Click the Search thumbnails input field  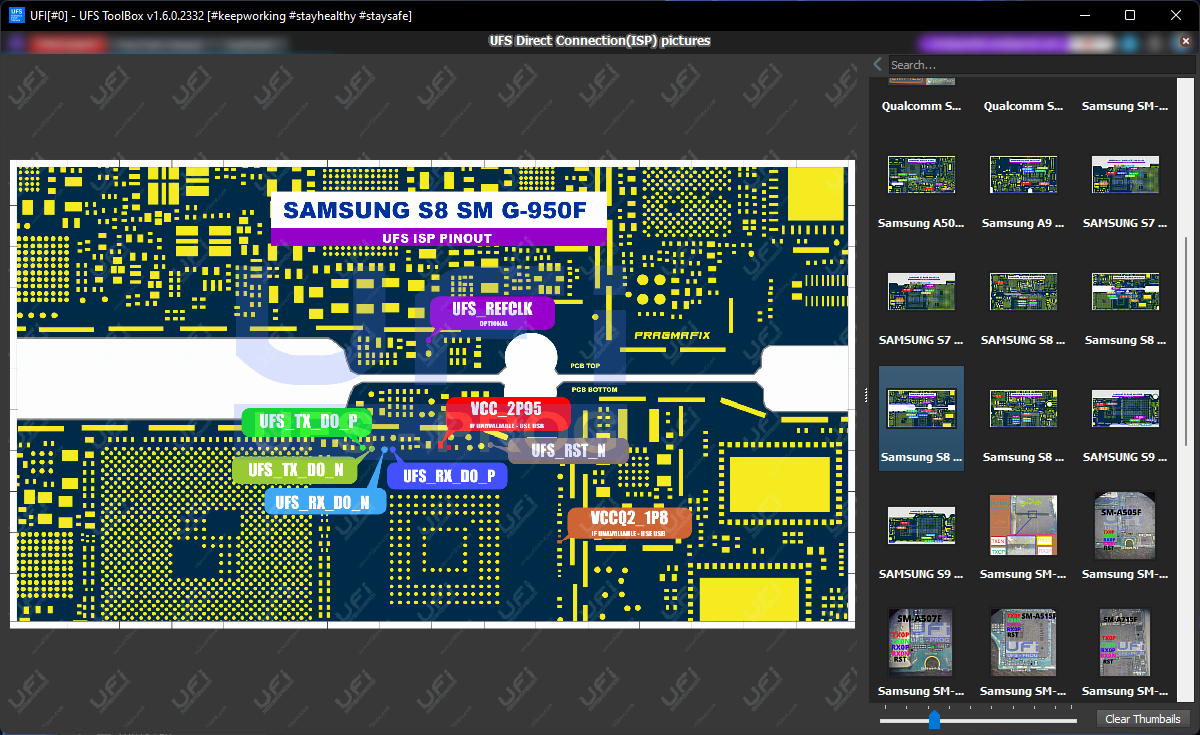[1042, 65]
